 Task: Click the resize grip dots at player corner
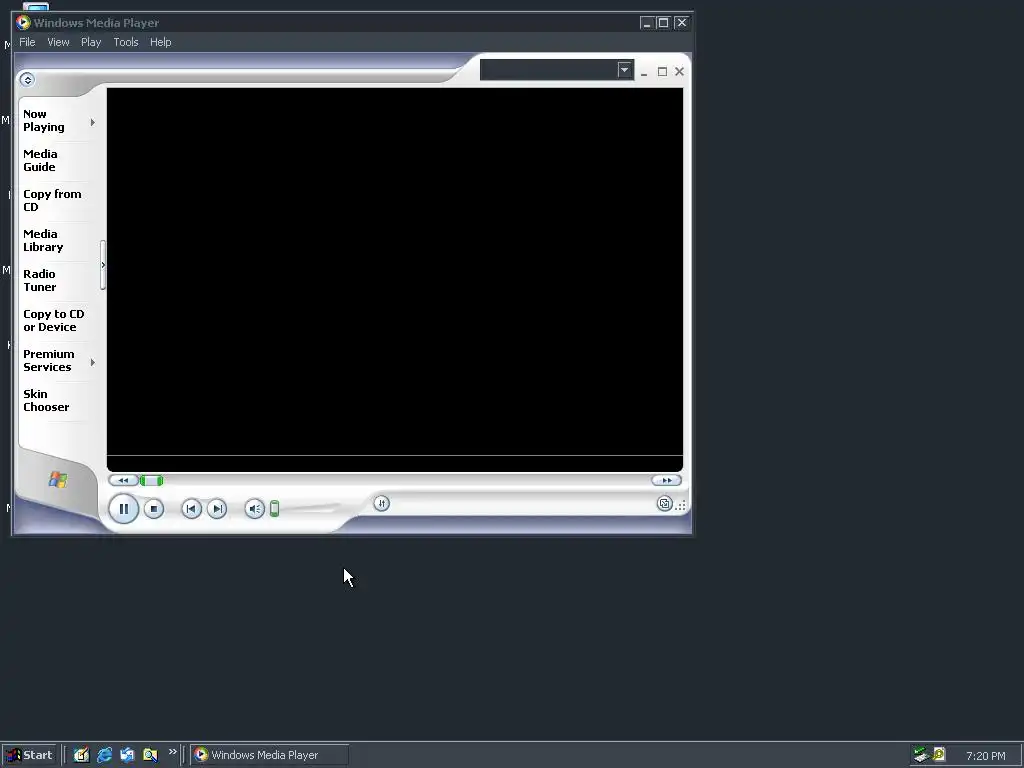tap(680, 505)
